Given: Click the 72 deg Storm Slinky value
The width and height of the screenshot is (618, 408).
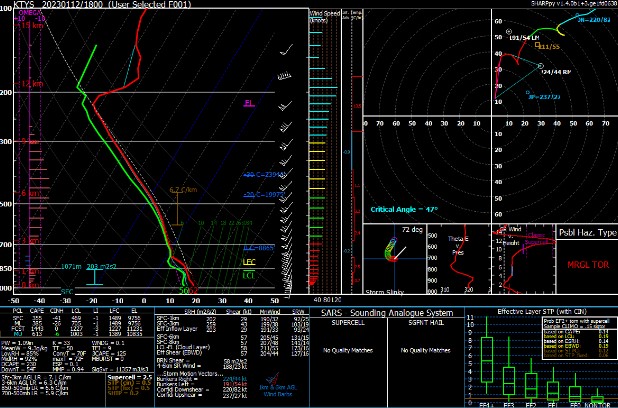Looking at the screenshot, I should click(411, 229).
